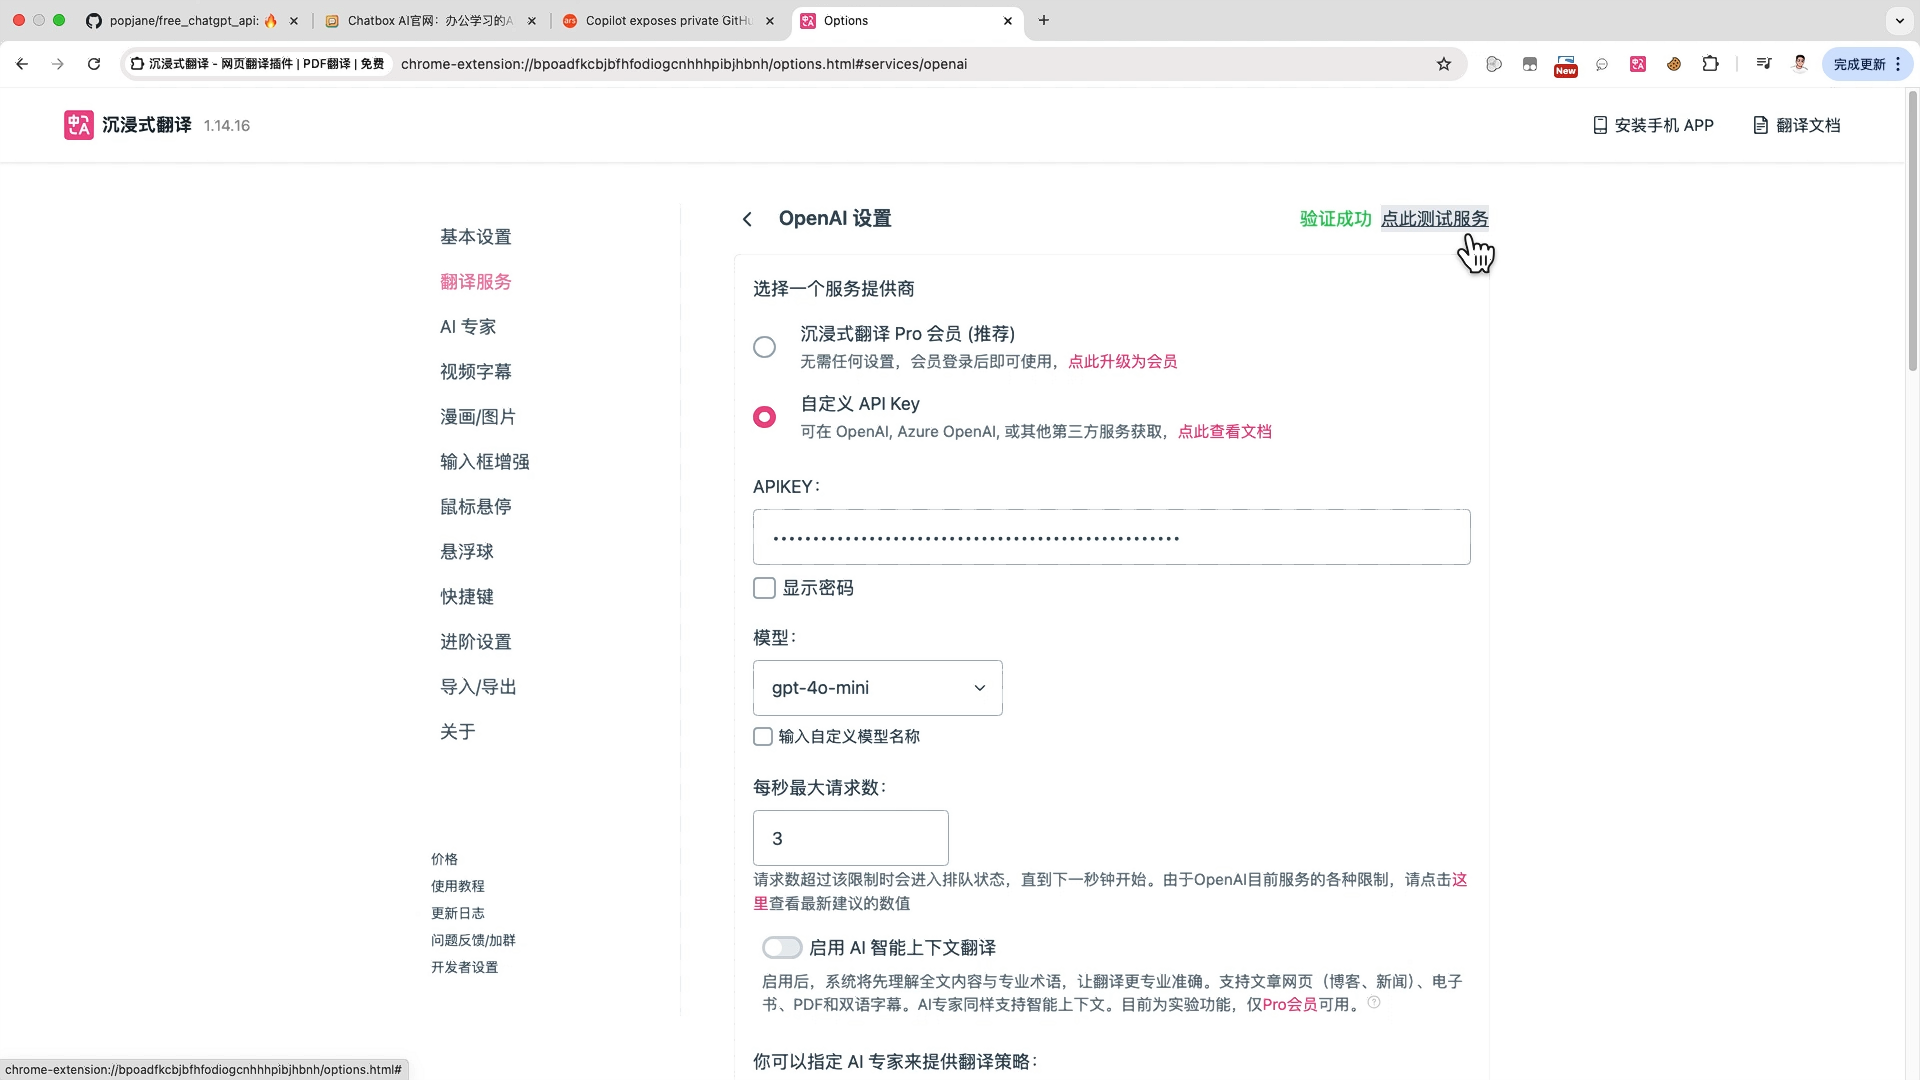The height and width of the screenshot is (1080, 1920).
Task: Click the document icon beside 翻译文档
Action: (1761, 125)
